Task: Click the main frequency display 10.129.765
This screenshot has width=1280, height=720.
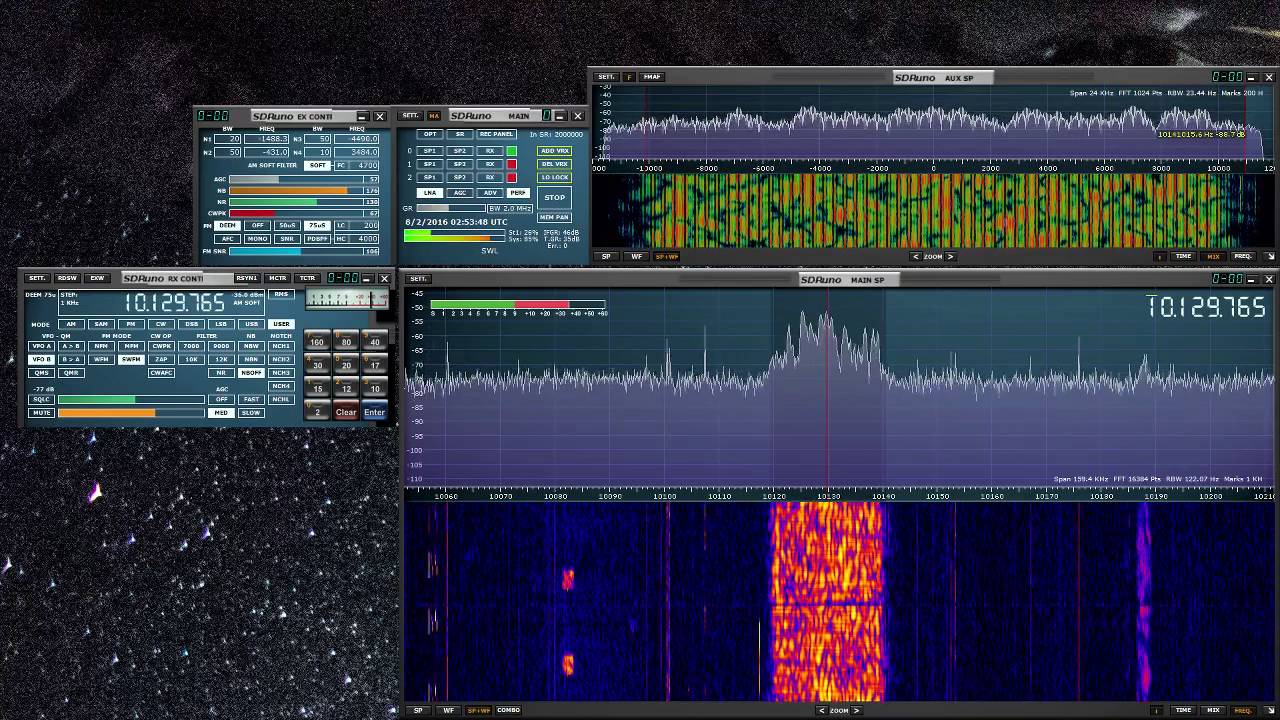Action: click(x=175, y=302)
